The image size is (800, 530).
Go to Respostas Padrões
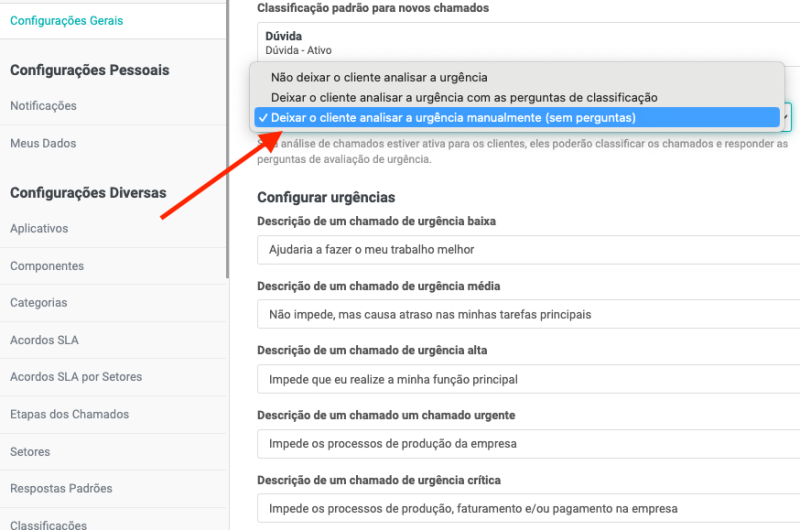61,489
